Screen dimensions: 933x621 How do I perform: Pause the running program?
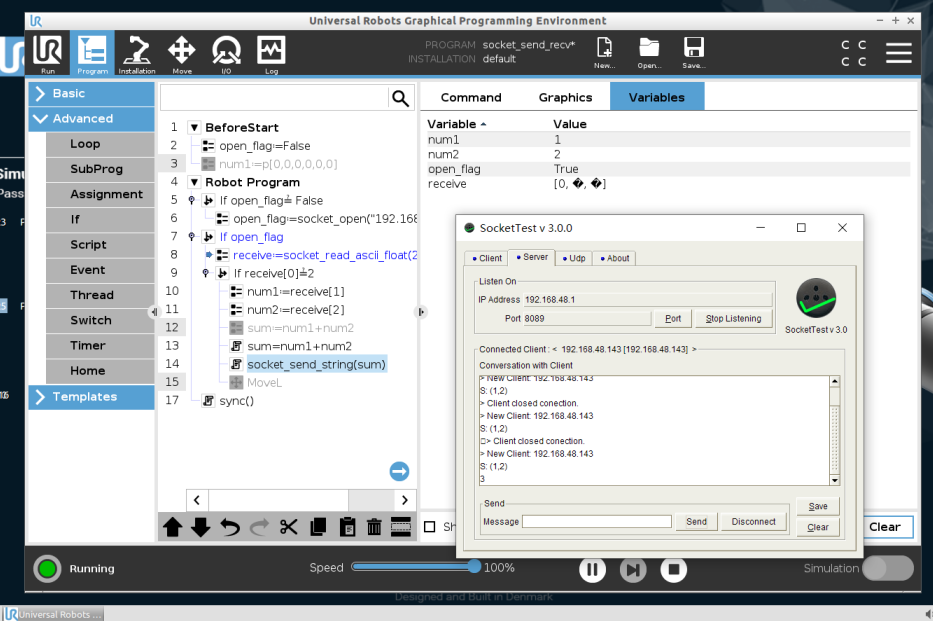(x=593, y=569)
